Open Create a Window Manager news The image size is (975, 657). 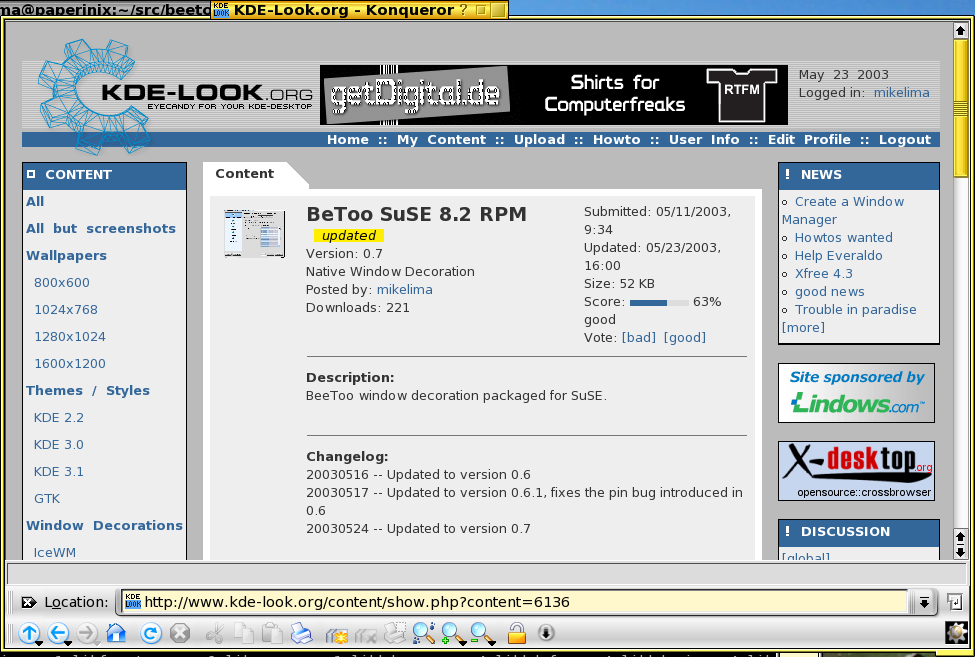coord(843,211)
